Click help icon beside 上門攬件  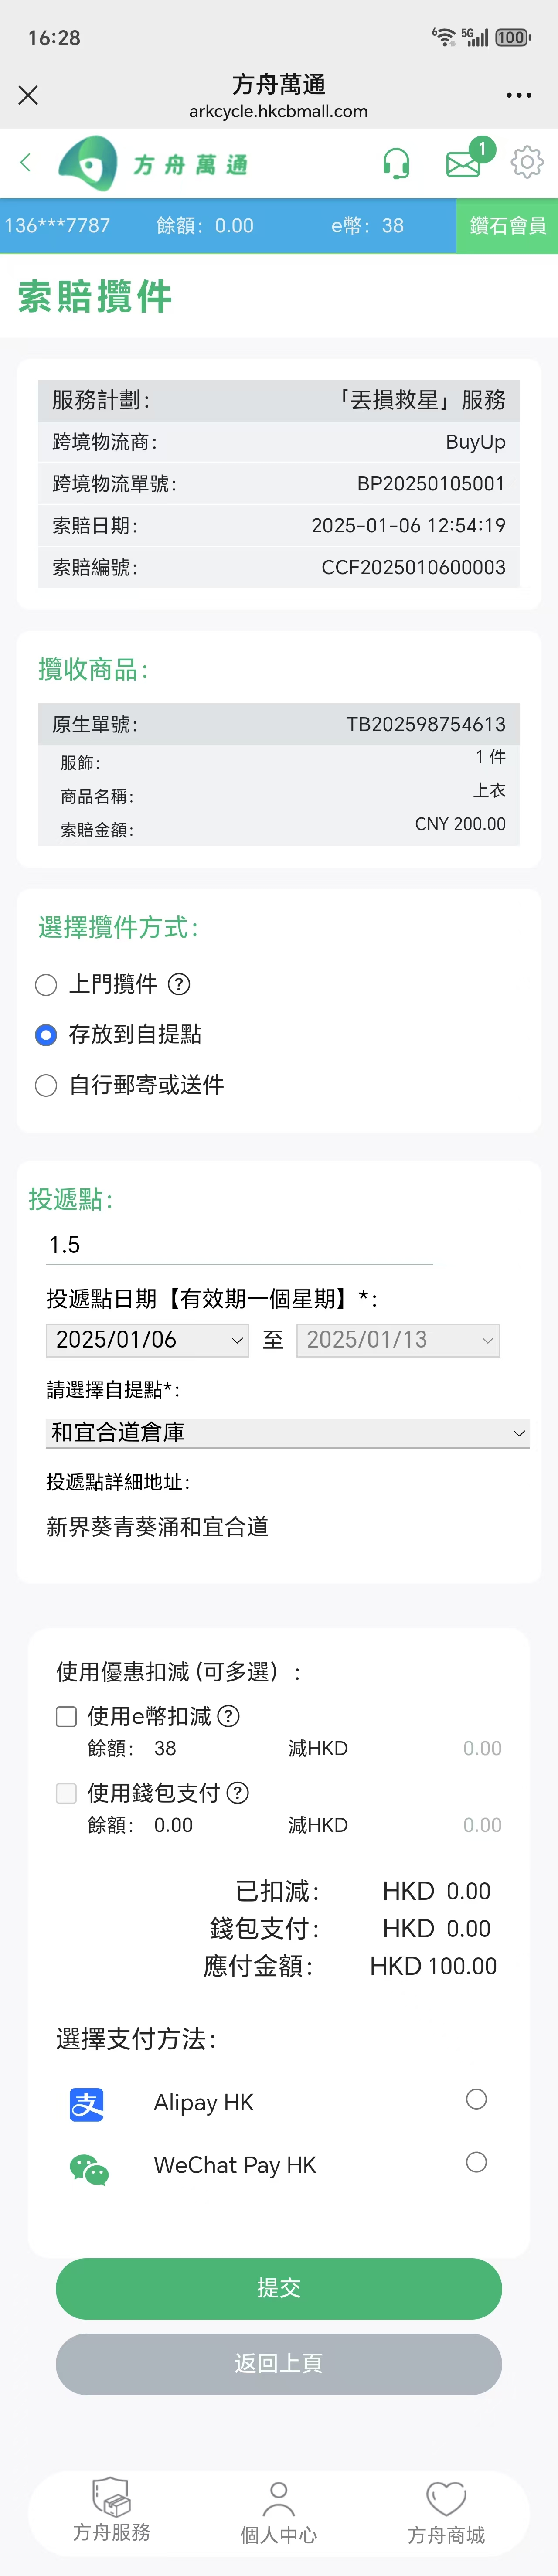point(179,984)
